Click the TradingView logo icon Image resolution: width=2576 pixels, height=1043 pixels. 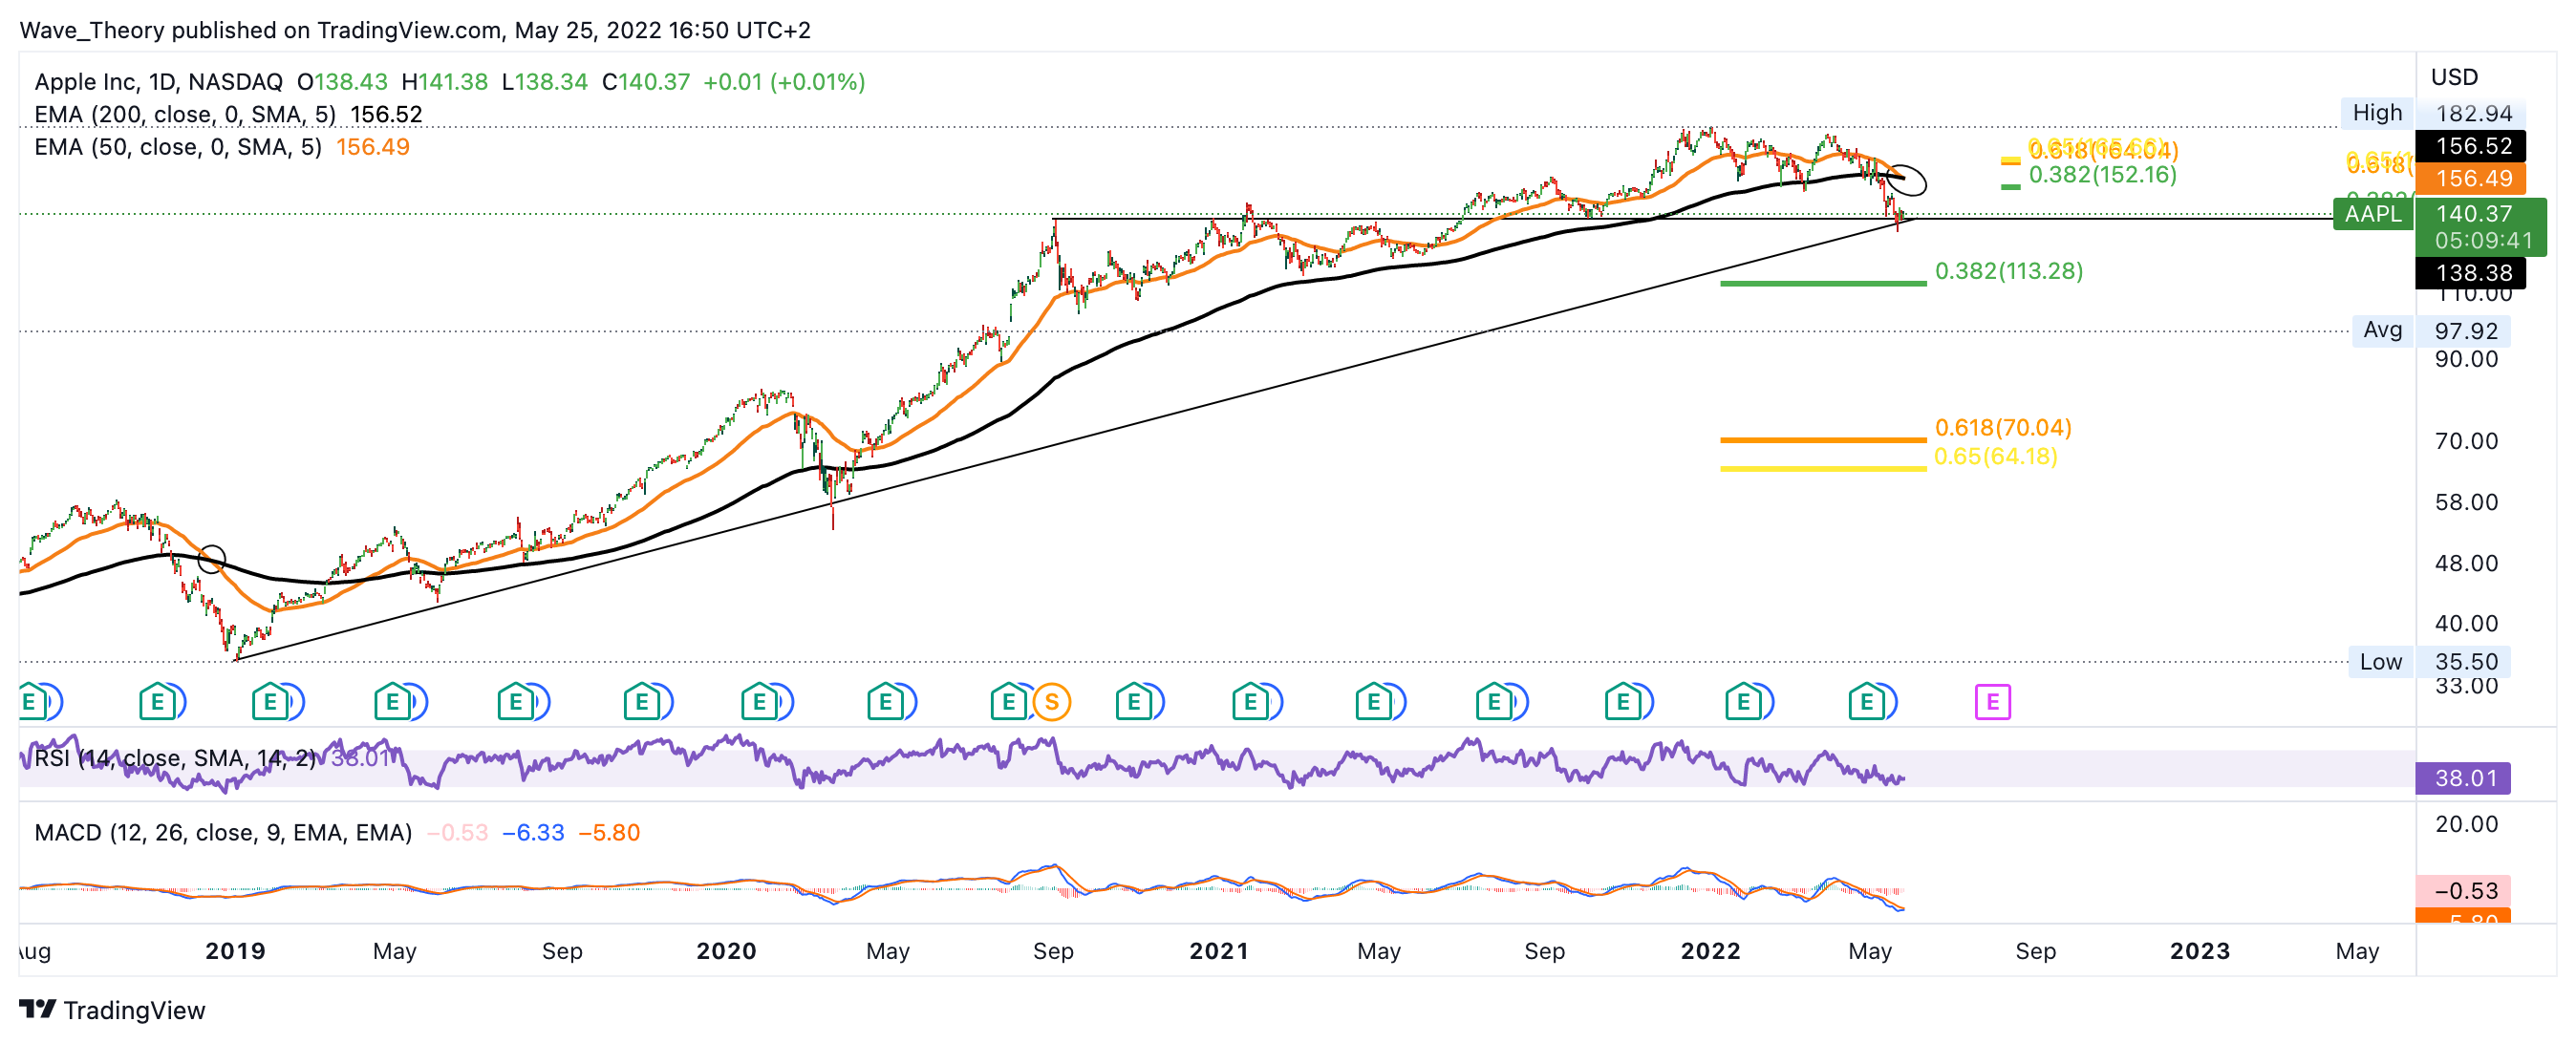click(x=38, y=1009)
